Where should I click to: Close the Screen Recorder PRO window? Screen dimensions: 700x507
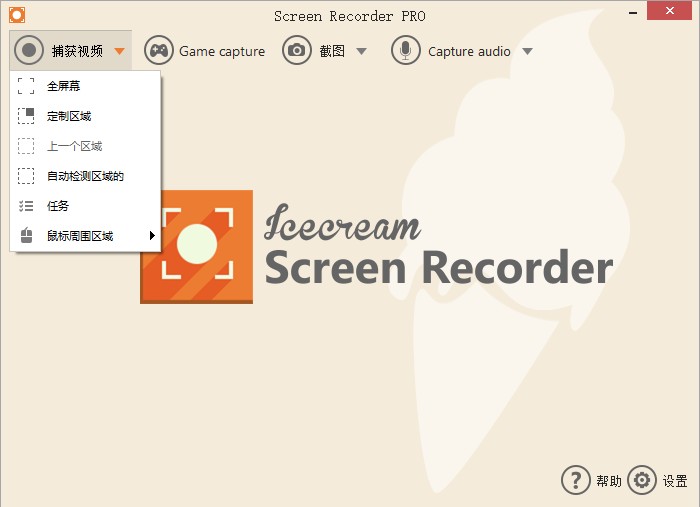tap(670, 11)
